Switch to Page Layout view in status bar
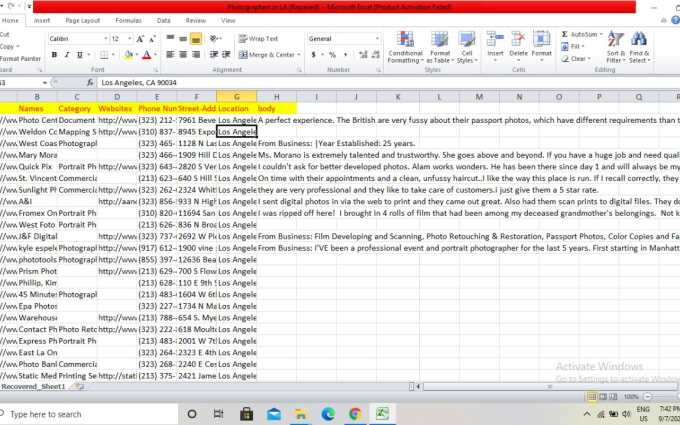This screenshot has height=425, width=680. (603, 396)
